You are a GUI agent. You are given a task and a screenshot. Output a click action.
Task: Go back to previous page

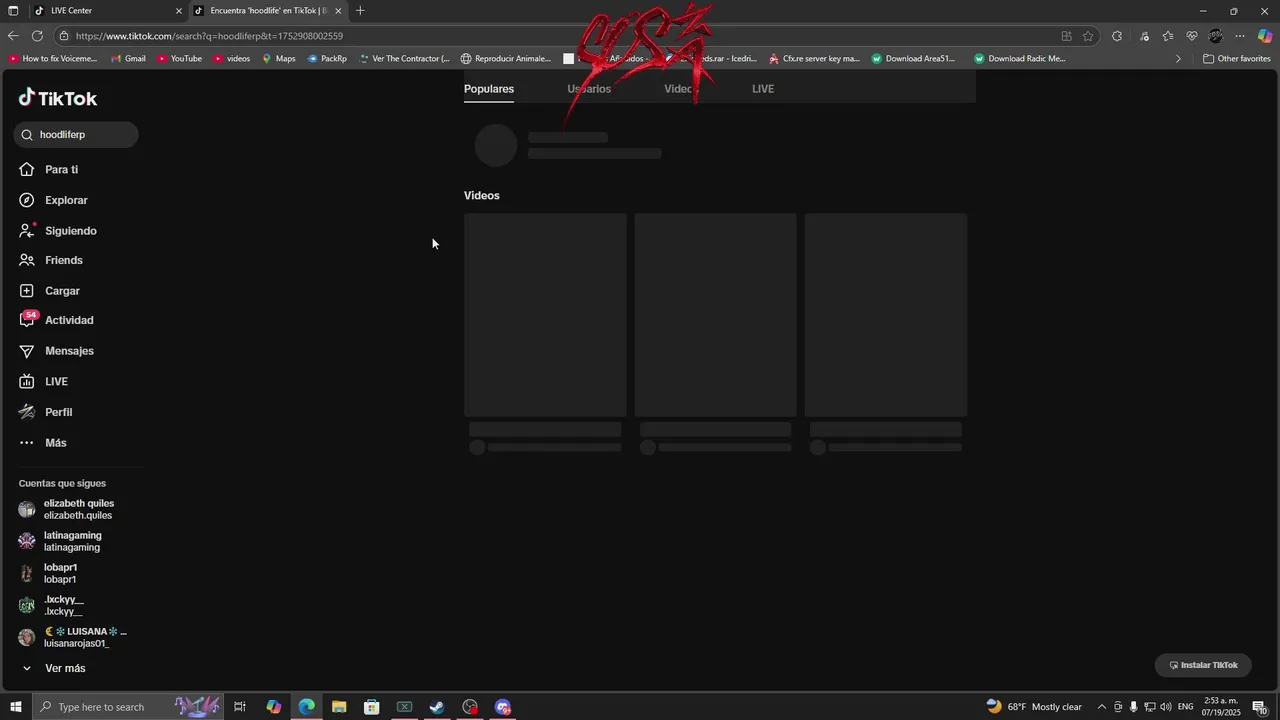coord(13,36)
